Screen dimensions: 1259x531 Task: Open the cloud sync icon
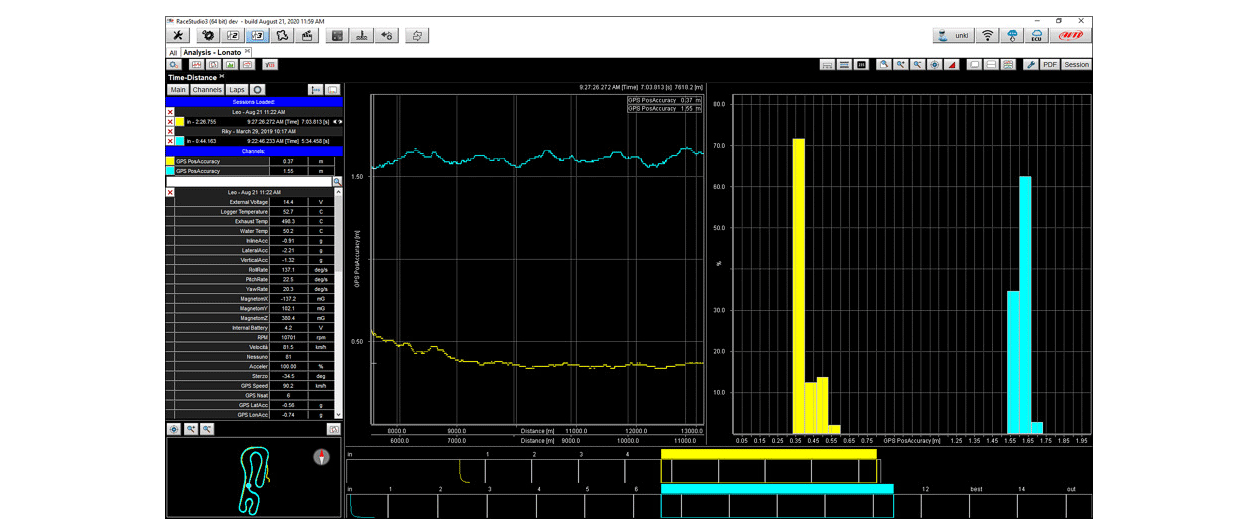click(x=1012, y=36)
